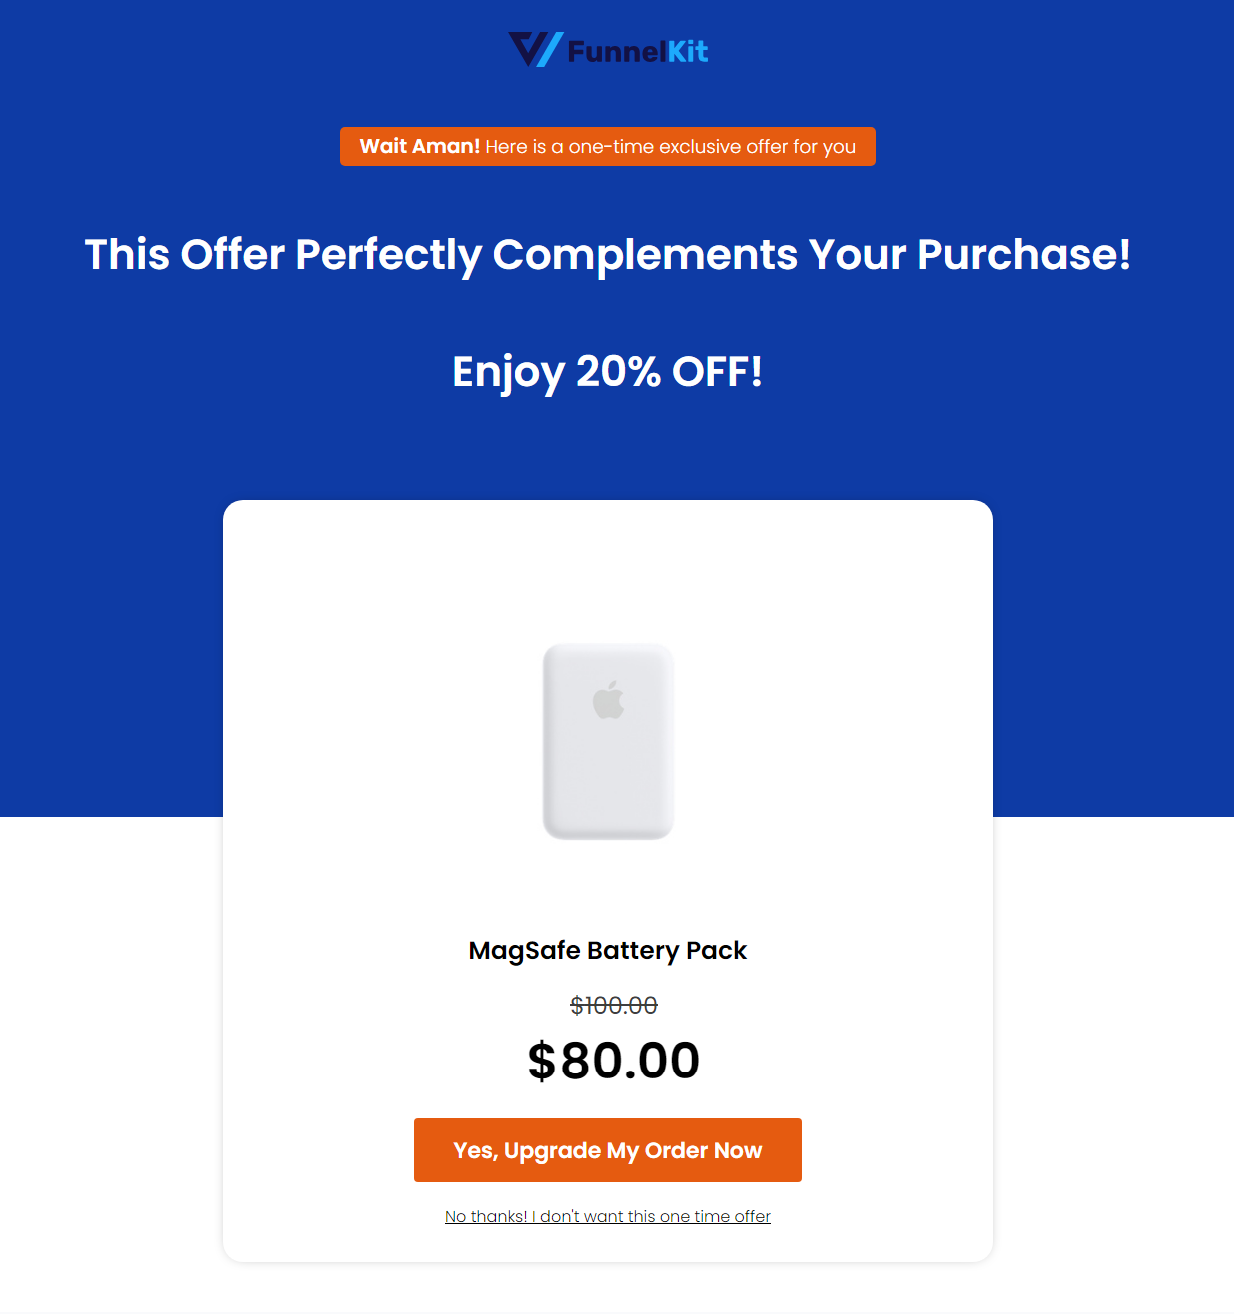Click the blue Kit part of the logo
Image resolution: width=1234 pixels, height=1314 pixels.
tap(688, 51)
